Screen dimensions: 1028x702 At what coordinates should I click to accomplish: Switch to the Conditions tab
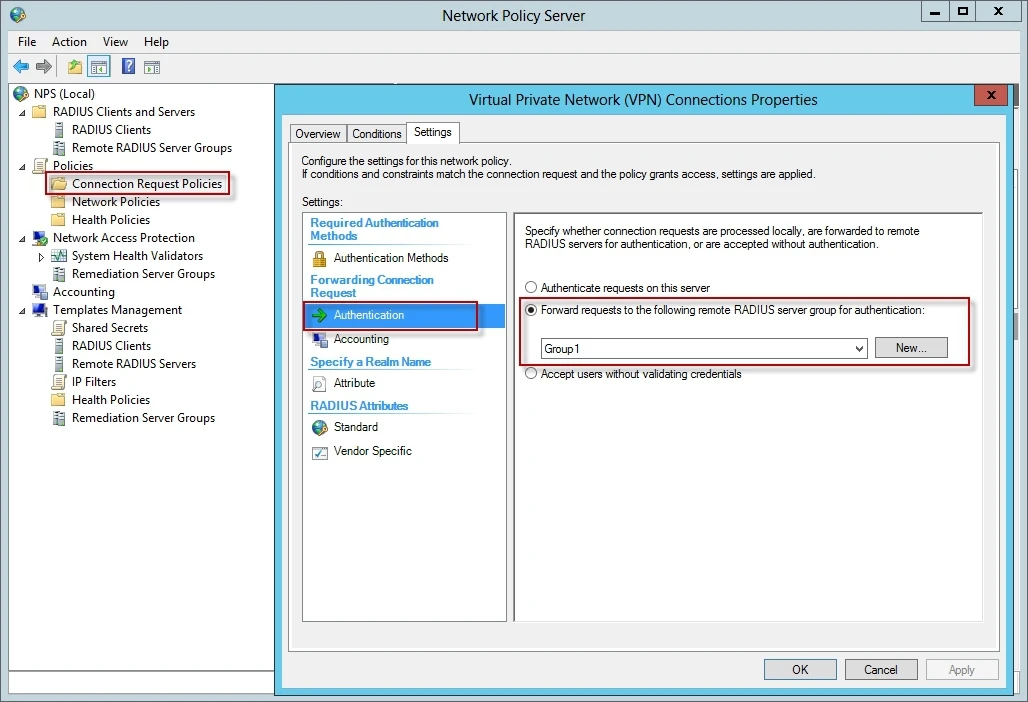click(377, 134)
